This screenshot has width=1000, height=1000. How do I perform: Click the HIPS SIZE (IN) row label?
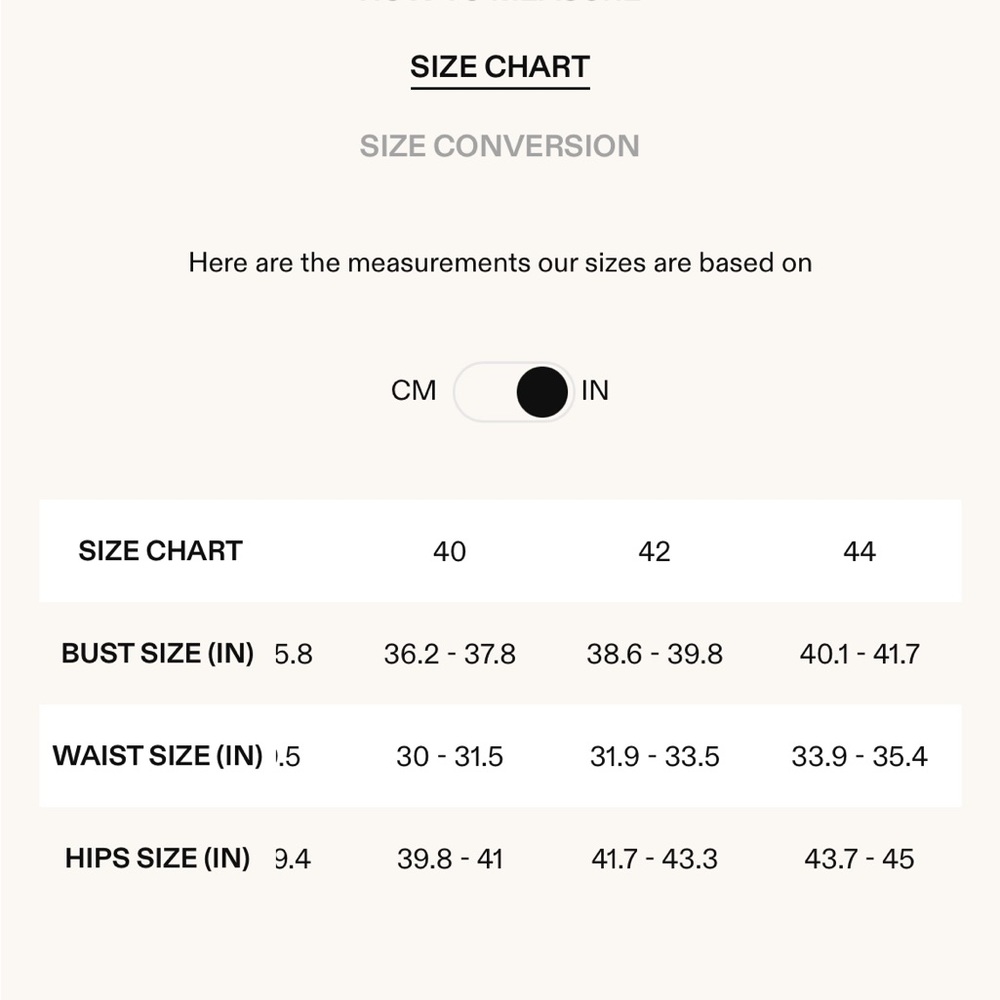(158, 858)
